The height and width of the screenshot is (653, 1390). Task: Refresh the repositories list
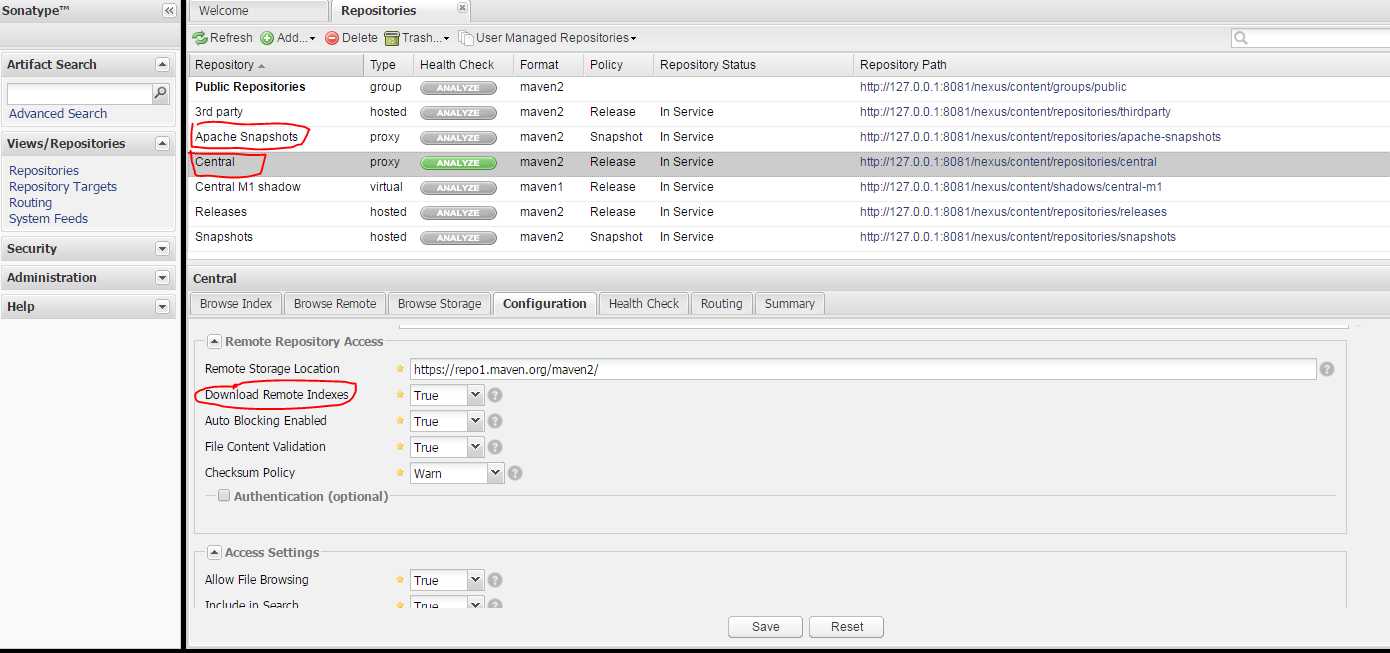[x=222, y=38]
